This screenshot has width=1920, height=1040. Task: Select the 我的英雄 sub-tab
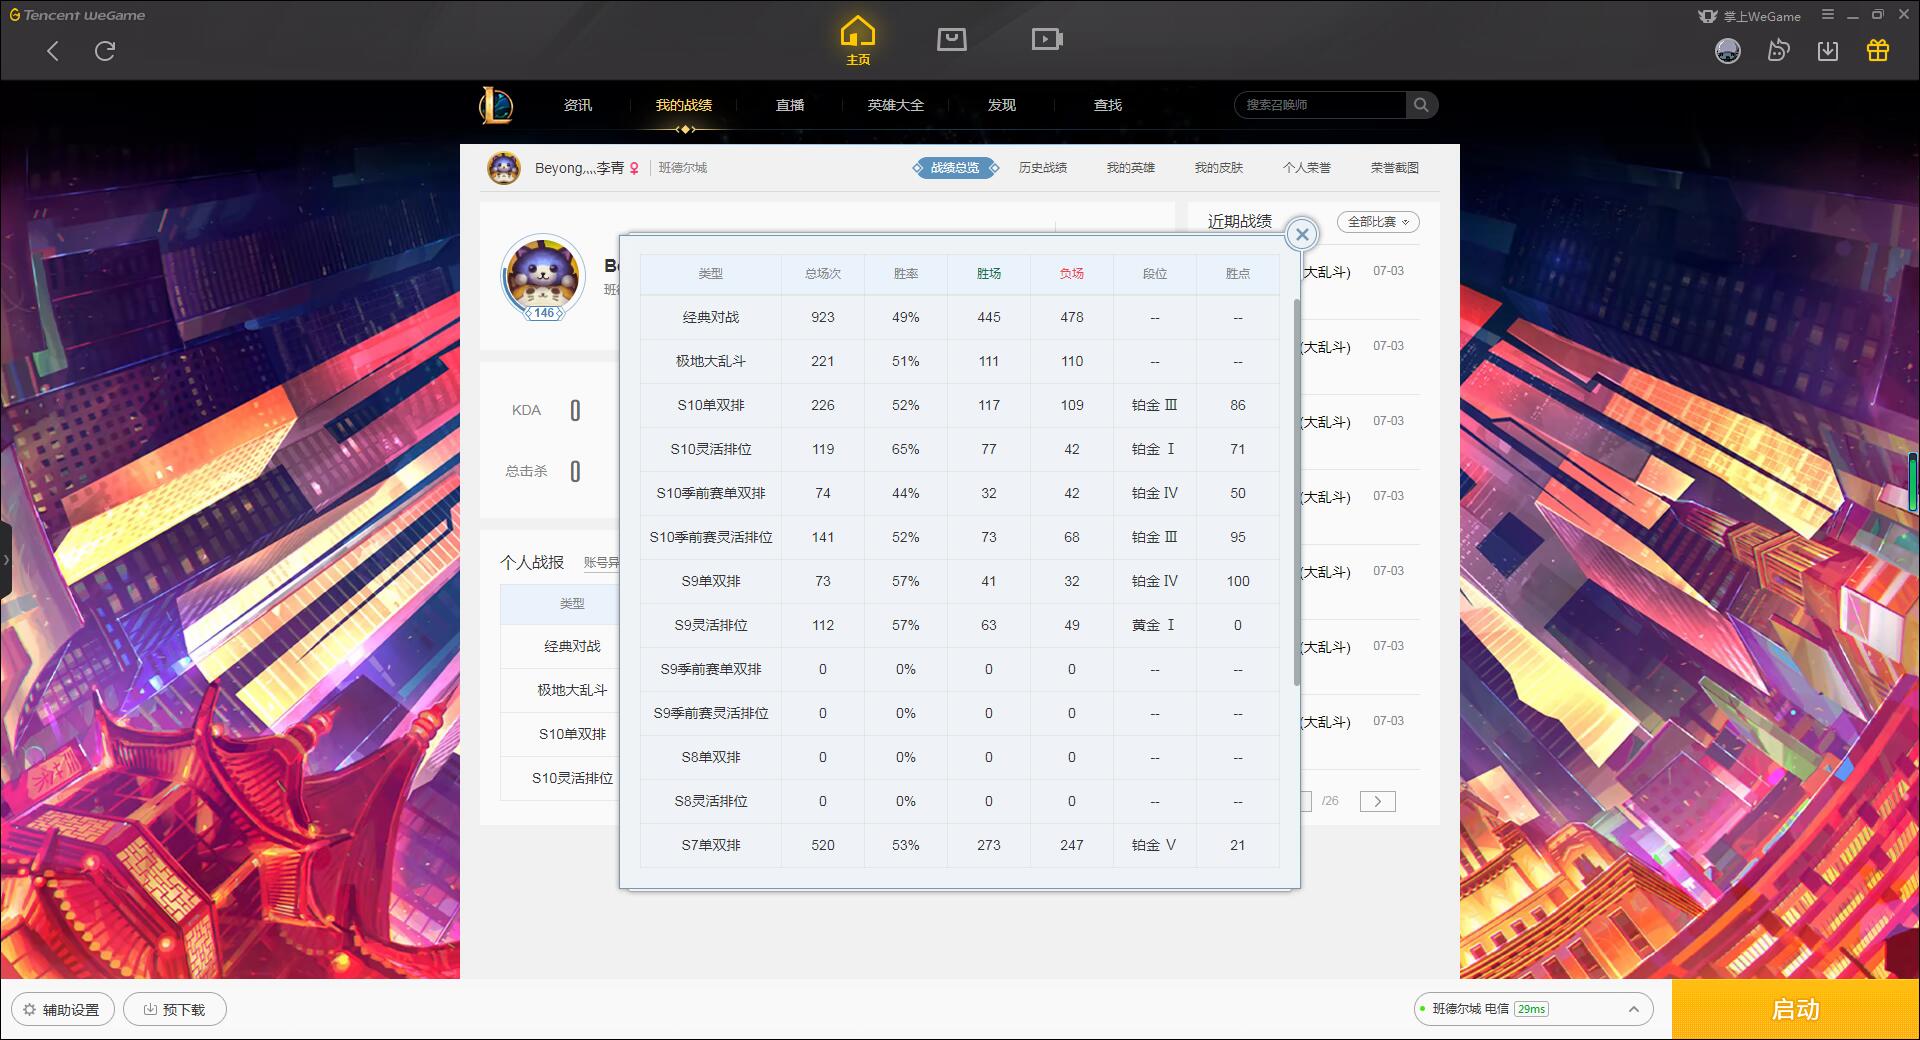point(1131,168)
